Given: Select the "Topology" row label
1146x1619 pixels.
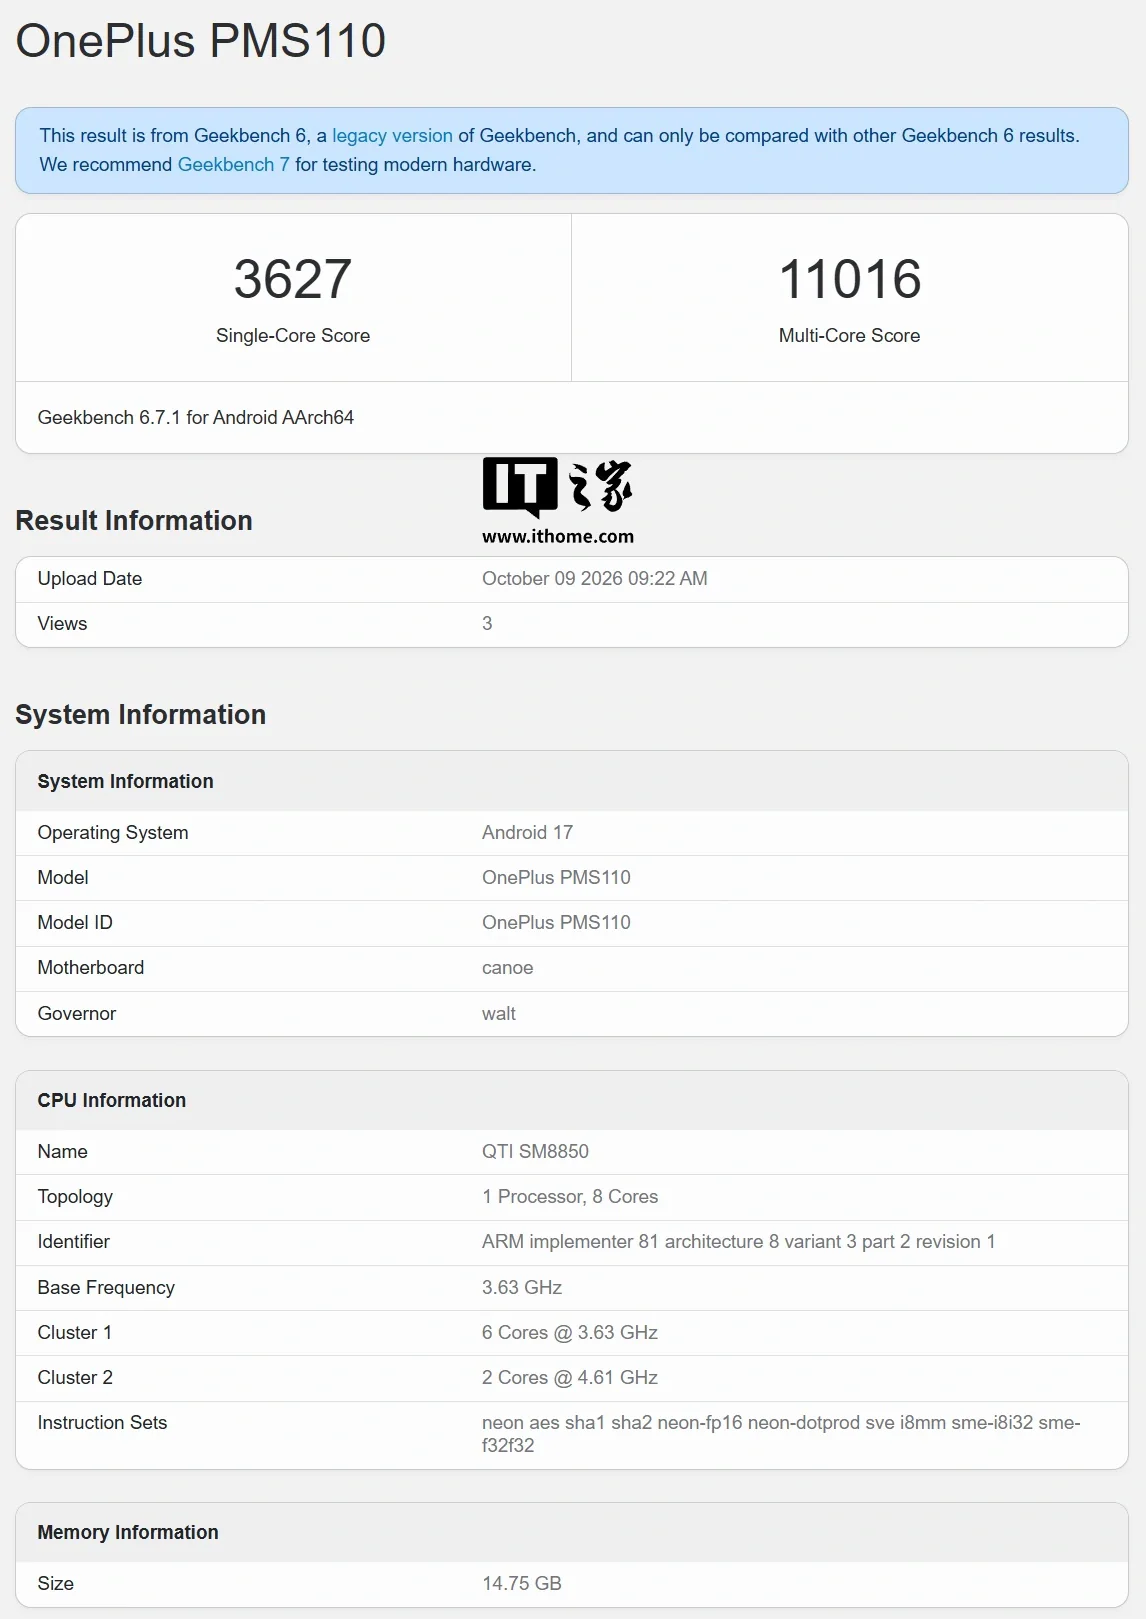Looking at the screenshot, I should point(75,1197).
